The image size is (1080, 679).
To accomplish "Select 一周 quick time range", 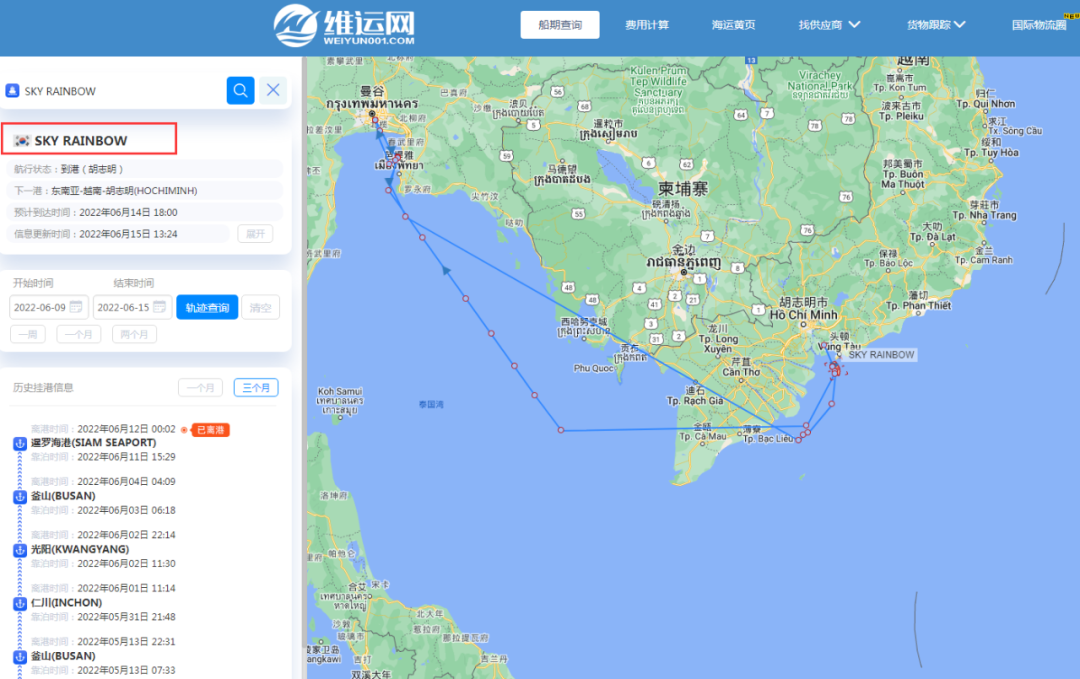I will tap(28, 335).
